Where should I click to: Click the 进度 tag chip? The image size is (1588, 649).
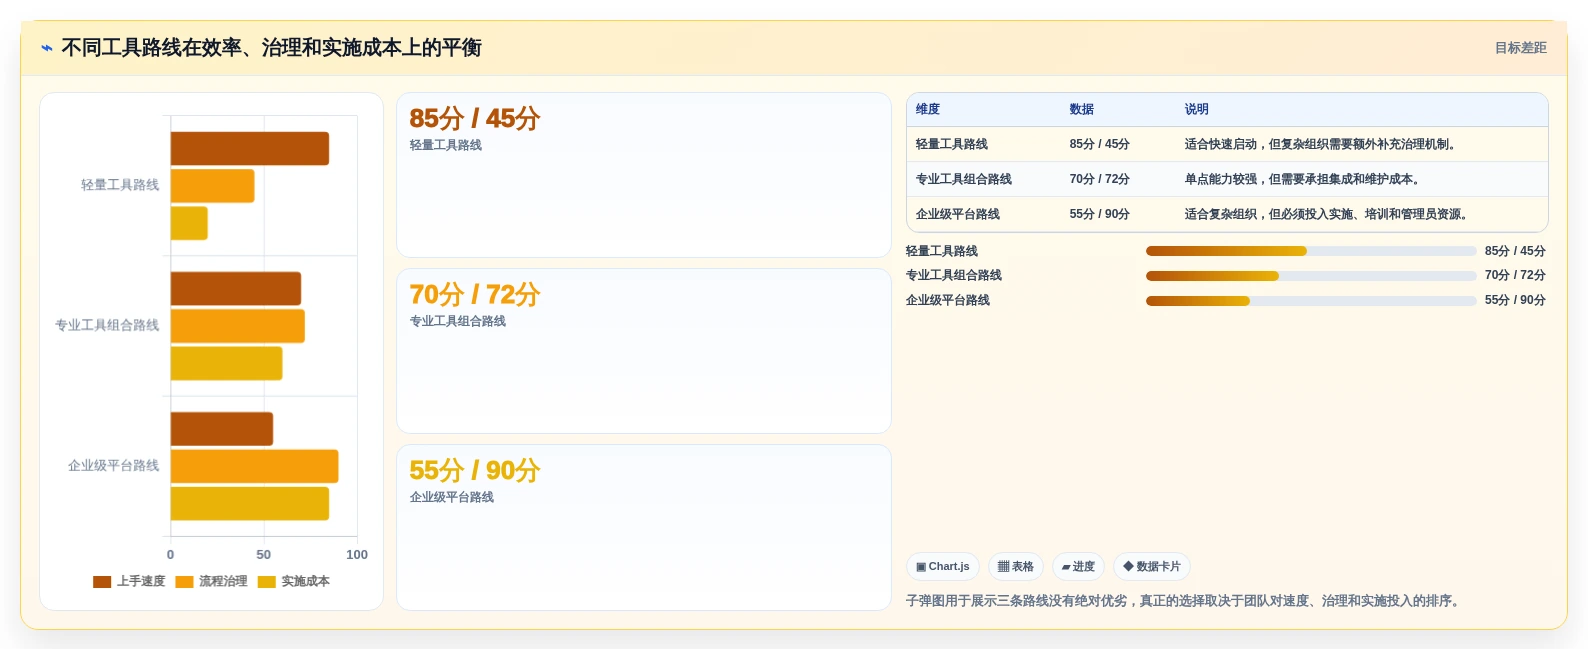(1078, 567)
